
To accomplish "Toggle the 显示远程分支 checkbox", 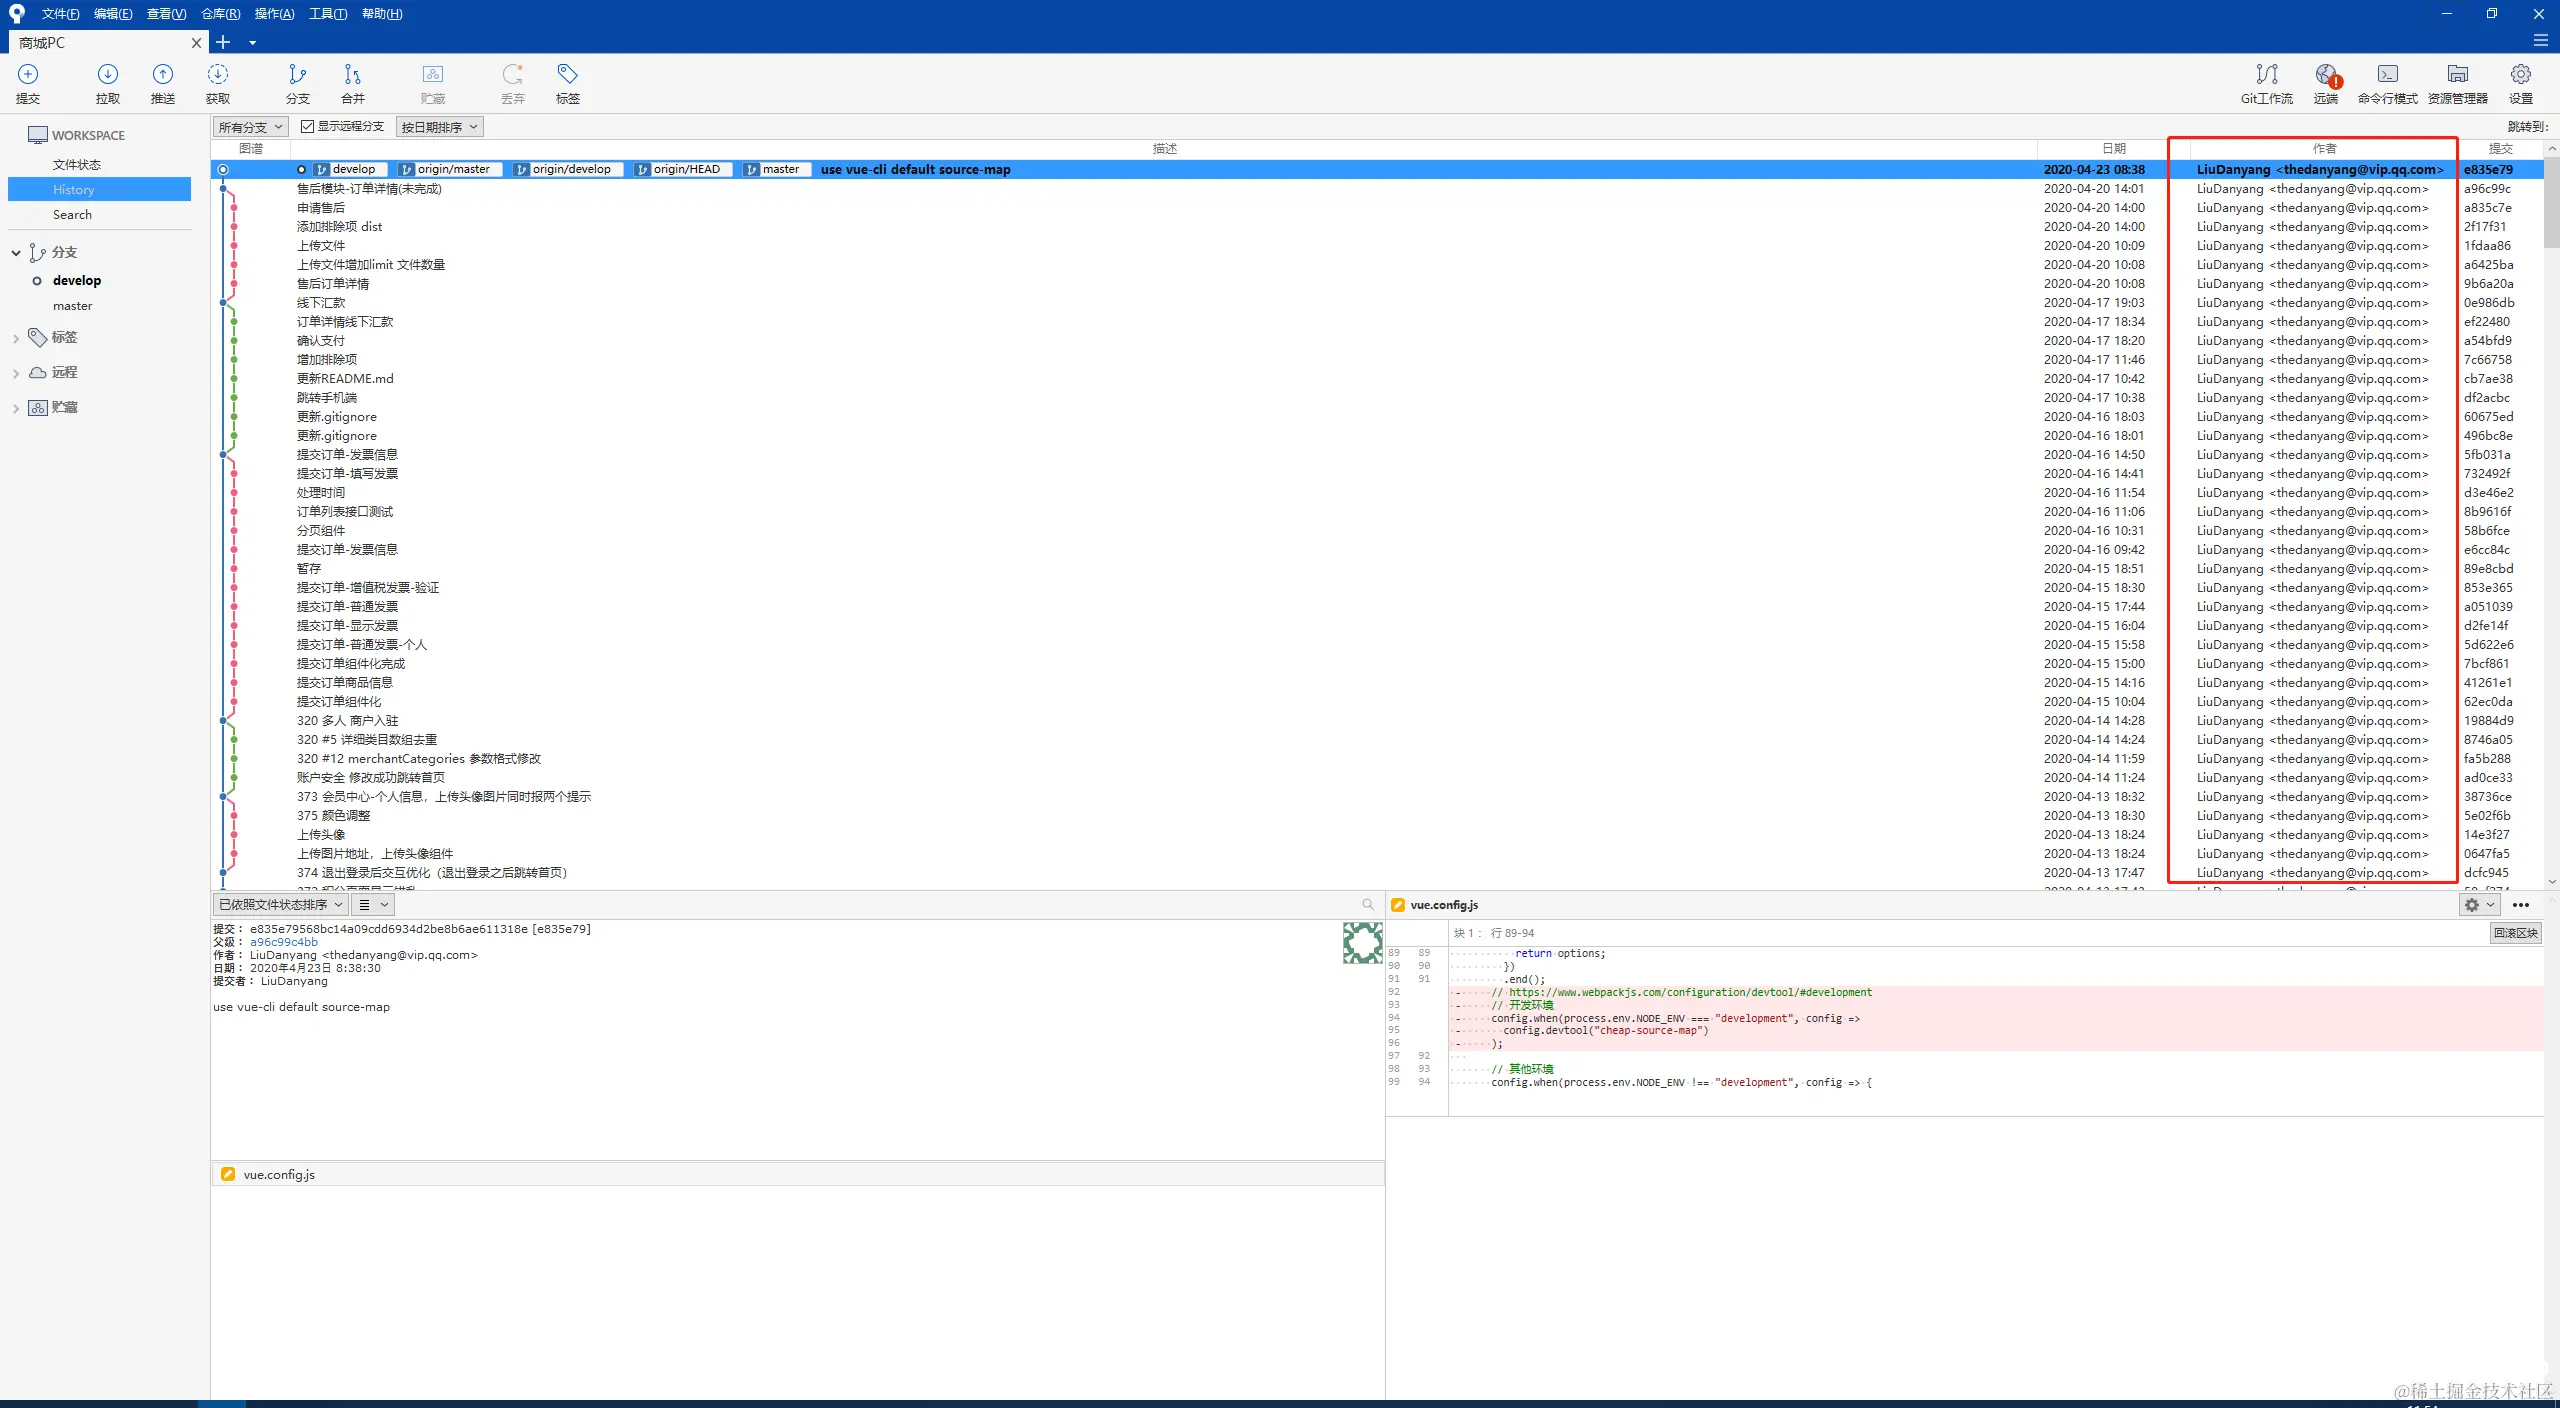I will click(x=308, y=127).
